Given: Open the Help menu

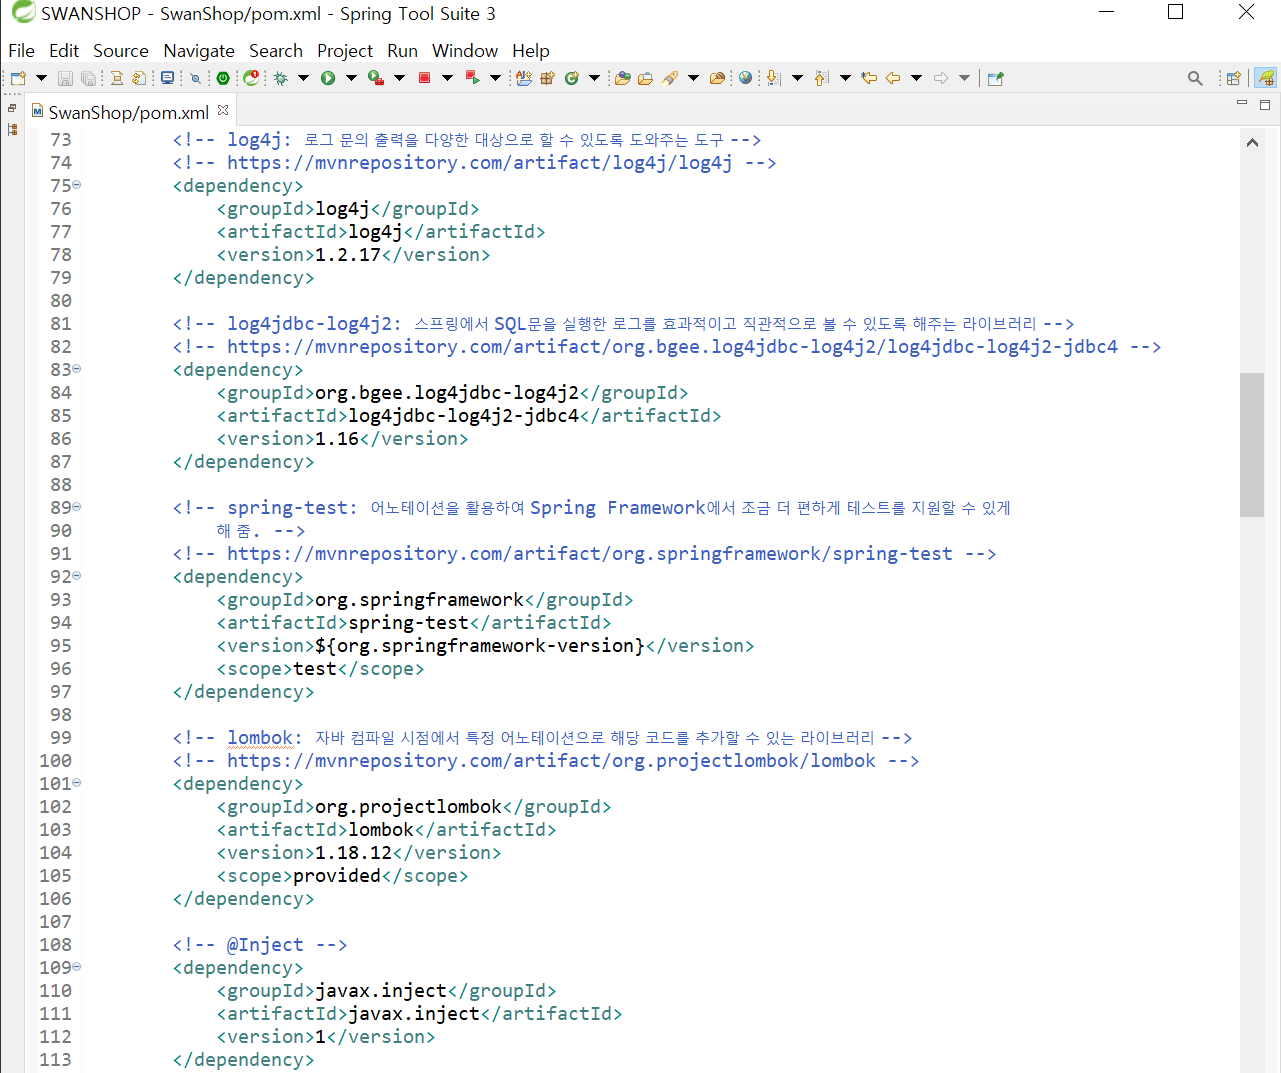Looking at the screenshot, I should pyautogui.click(x=531, y=51).
